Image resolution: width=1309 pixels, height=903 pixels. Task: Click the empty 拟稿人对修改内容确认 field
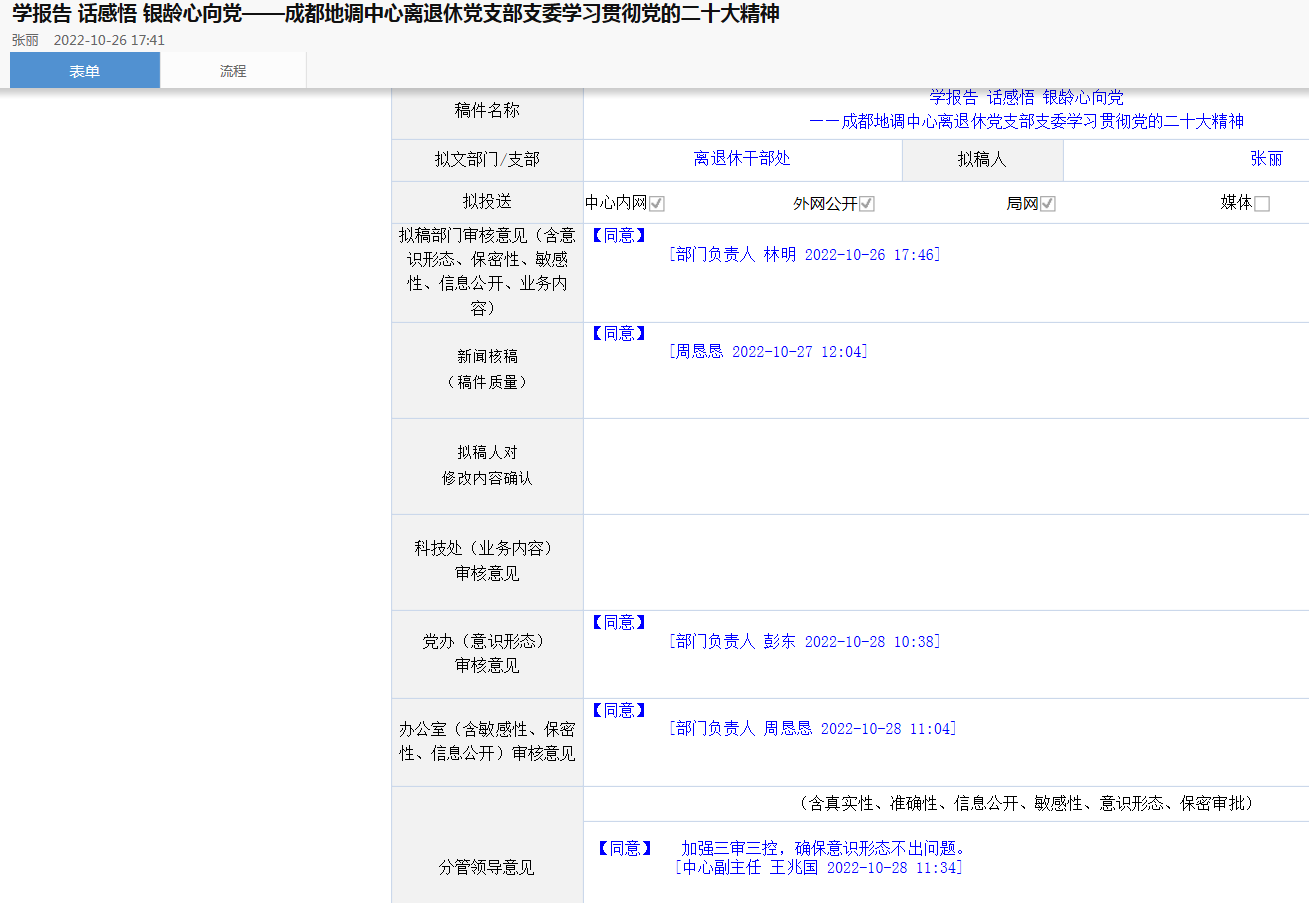(945, 466)
